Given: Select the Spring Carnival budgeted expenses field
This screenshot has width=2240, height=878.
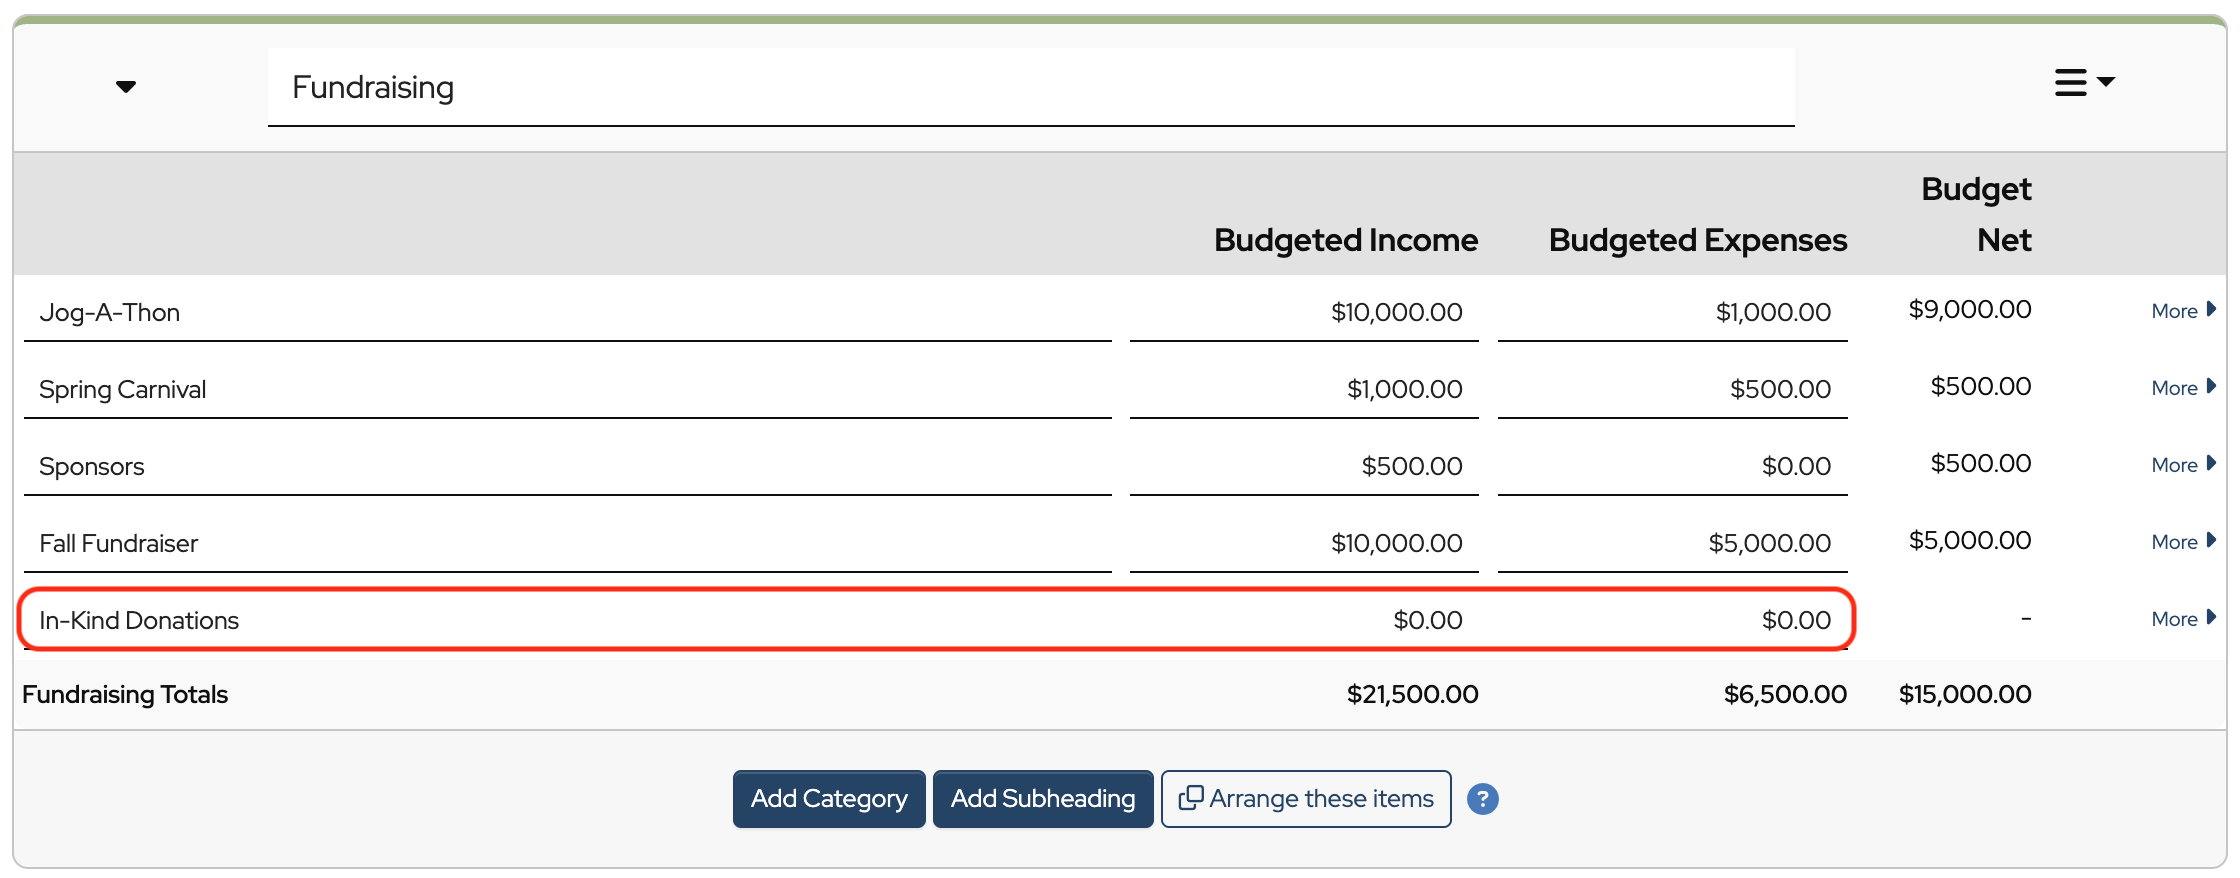Looking at the screenshot, I should (x=1672, y=390).
